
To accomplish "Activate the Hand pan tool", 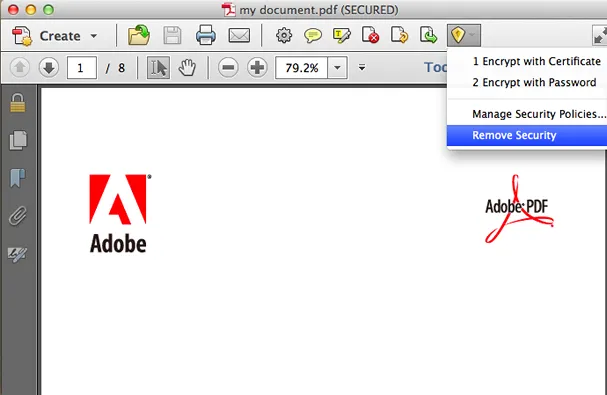I will click(187, 68).
